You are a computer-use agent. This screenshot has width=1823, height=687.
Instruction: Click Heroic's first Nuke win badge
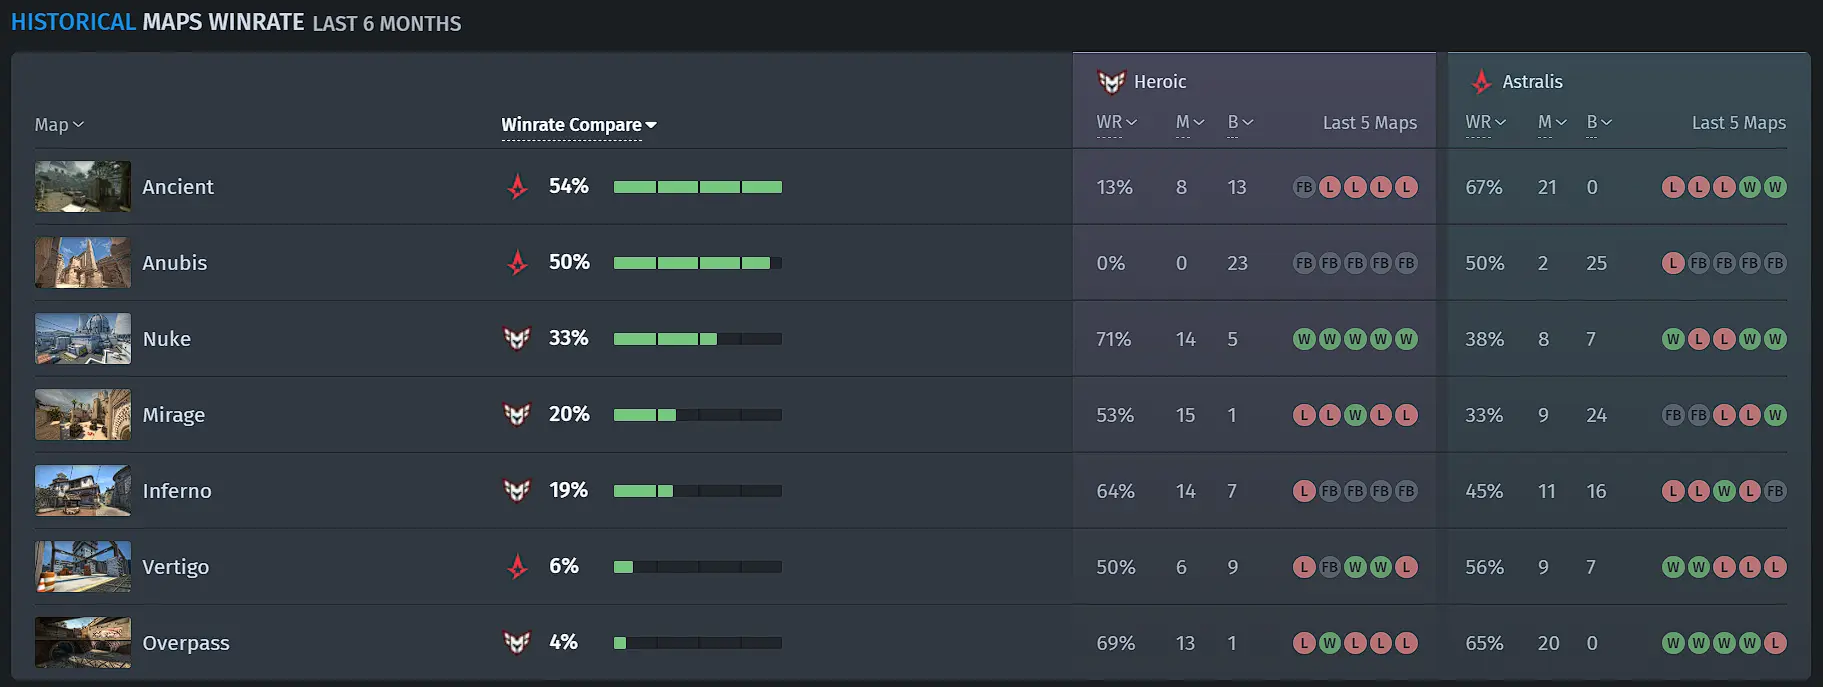pyautogui.click(x=1303, y=339)
